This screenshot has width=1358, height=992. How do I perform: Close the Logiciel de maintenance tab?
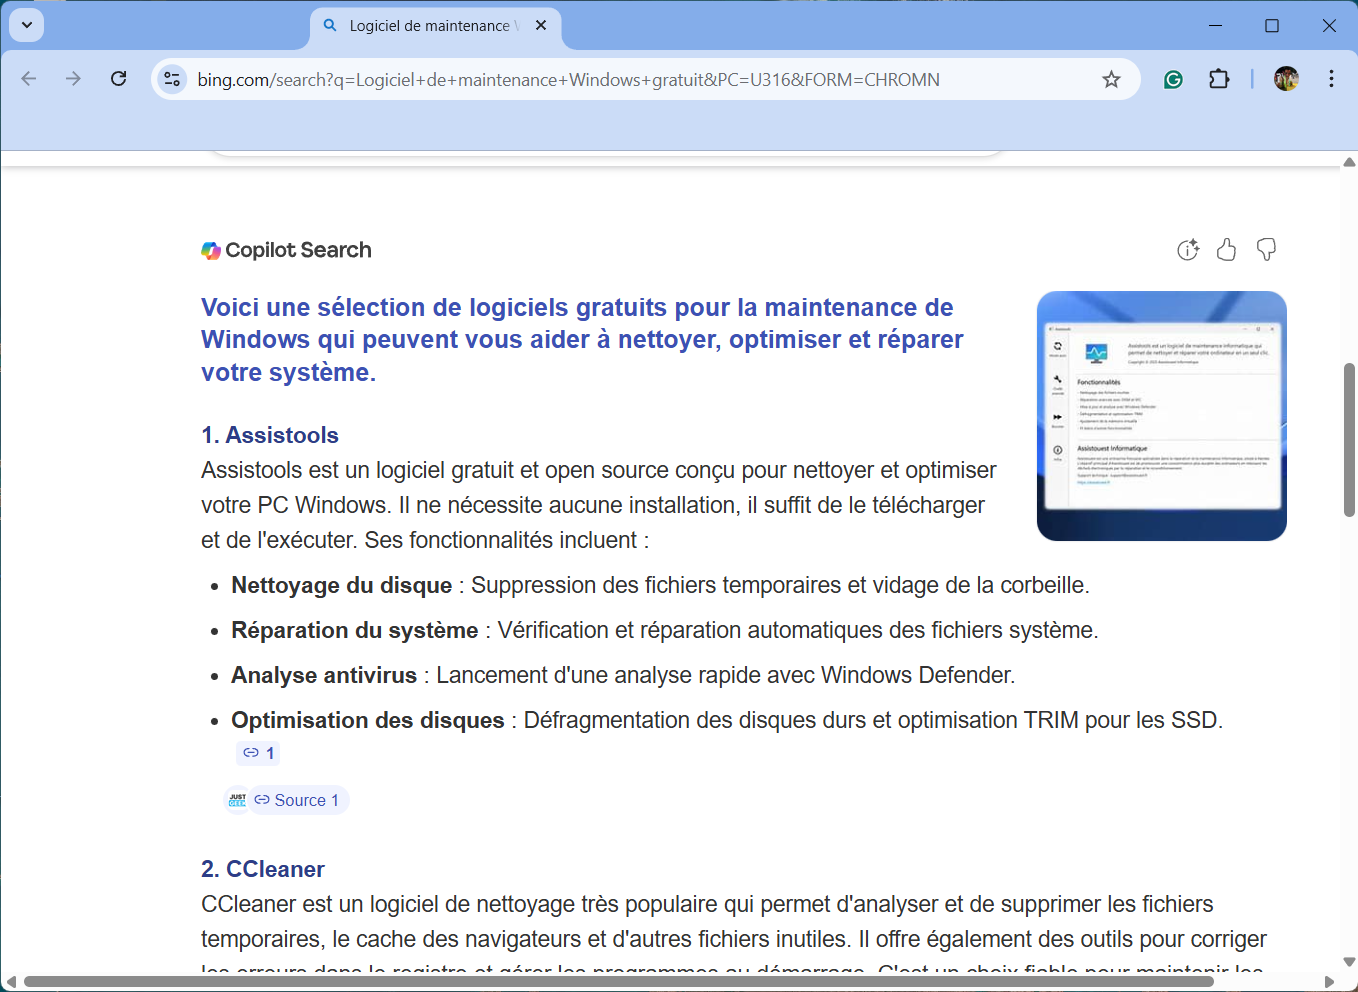tap(541, 25)
